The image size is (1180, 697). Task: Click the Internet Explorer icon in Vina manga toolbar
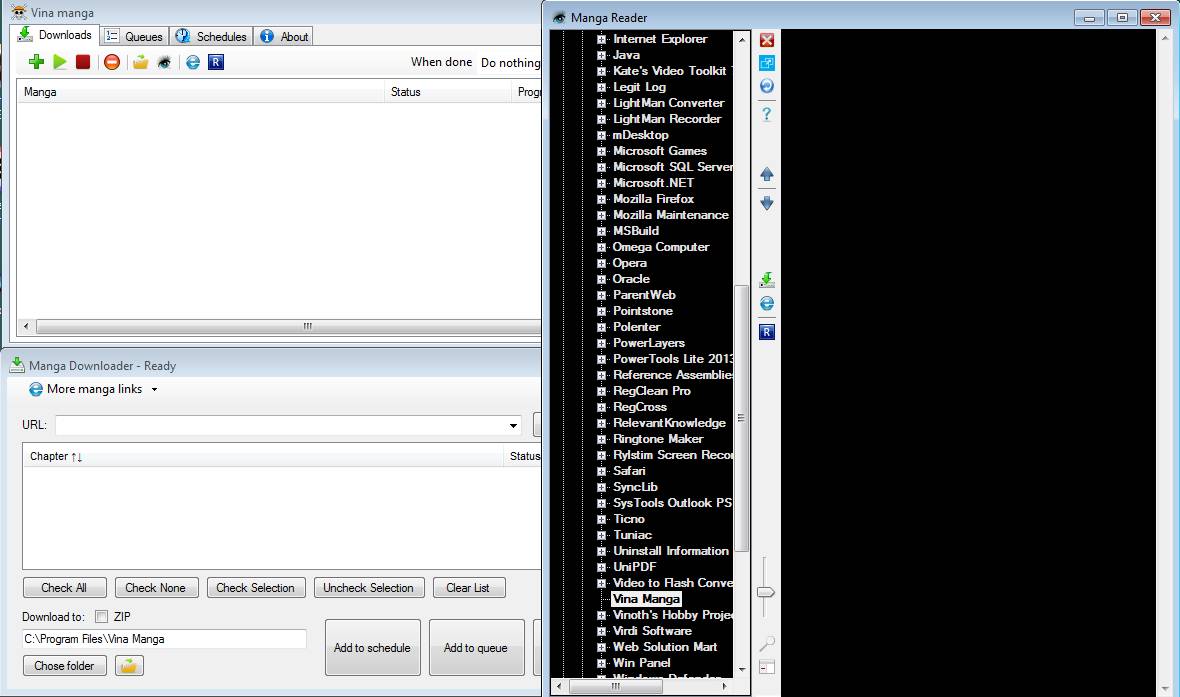point(193,62)
